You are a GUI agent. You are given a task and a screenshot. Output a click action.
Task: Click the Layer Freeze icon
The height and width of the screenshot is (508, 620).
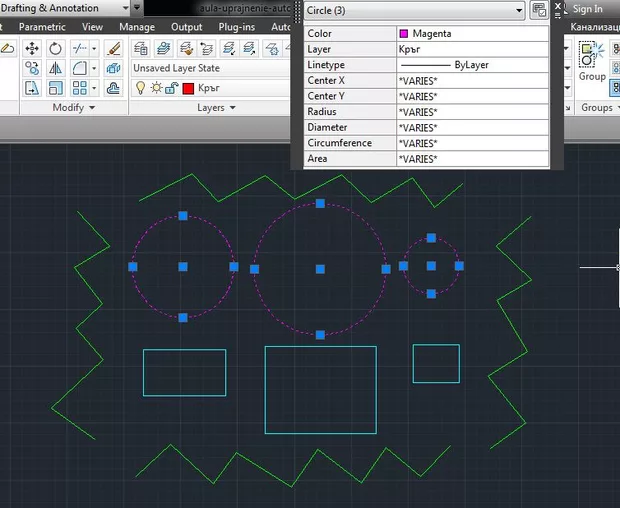click(x=272, y=49)
